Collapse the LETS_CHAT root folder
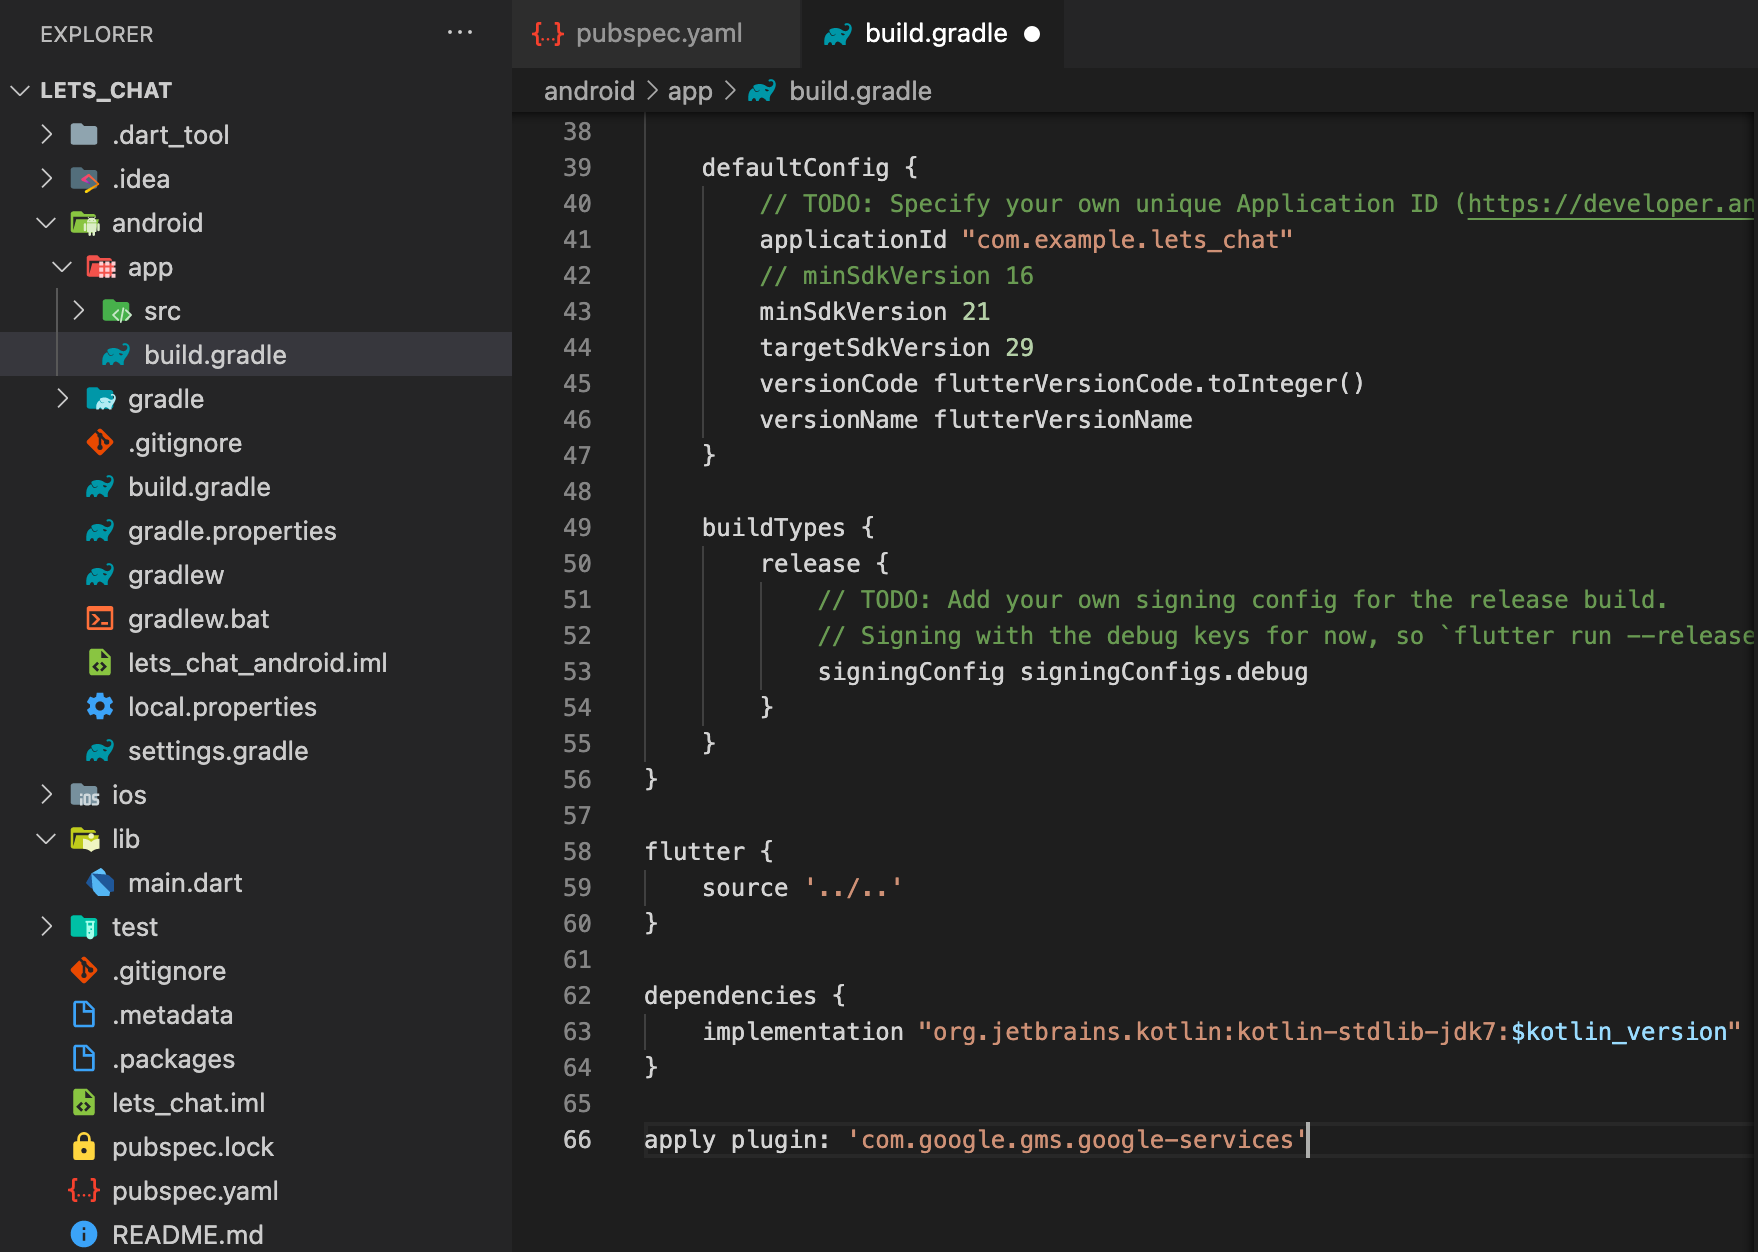This screenshot has width=1758, height=1252. point(20,90)
